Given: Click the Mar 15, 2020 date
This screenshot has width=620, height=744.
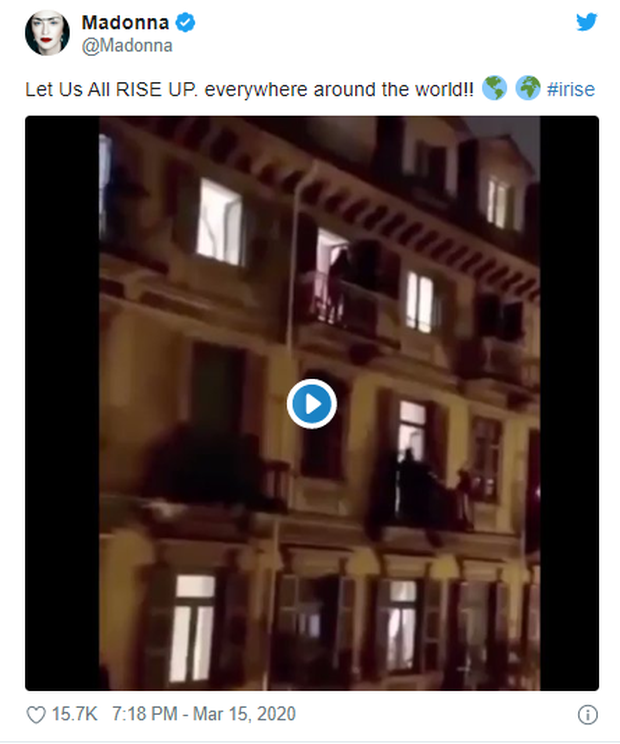Looking at the screenshot, I should 244,714.
